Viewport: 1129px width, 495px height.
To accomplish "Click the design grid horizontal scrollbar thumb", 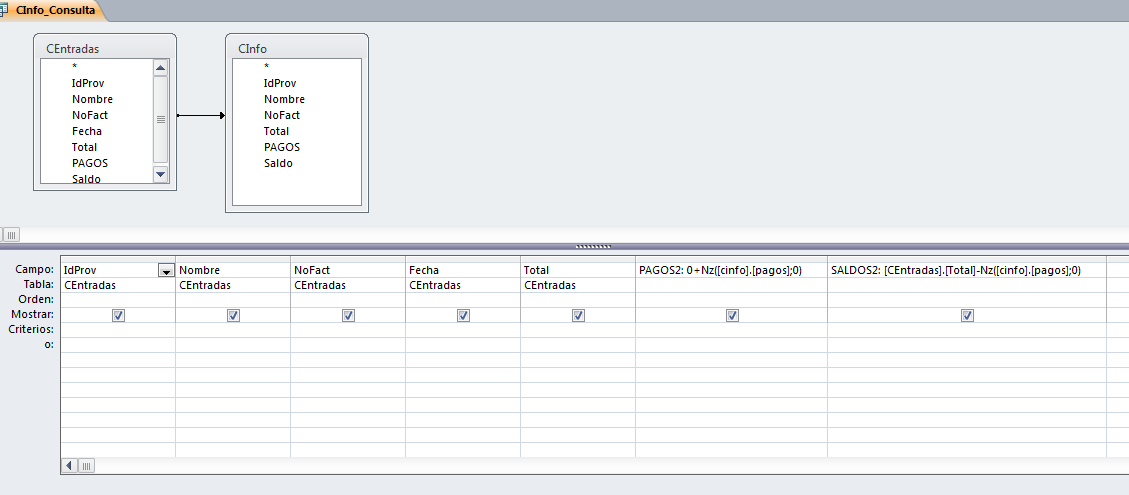I will tap(86, 466).
